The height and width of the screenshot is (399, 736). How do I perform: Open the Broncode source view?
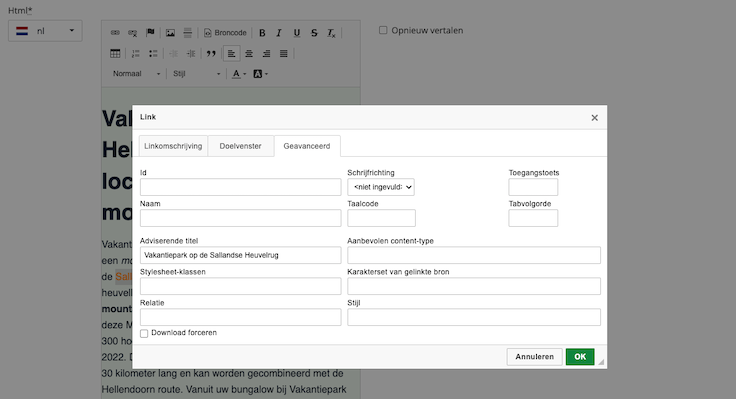click(x=225, y=33)
